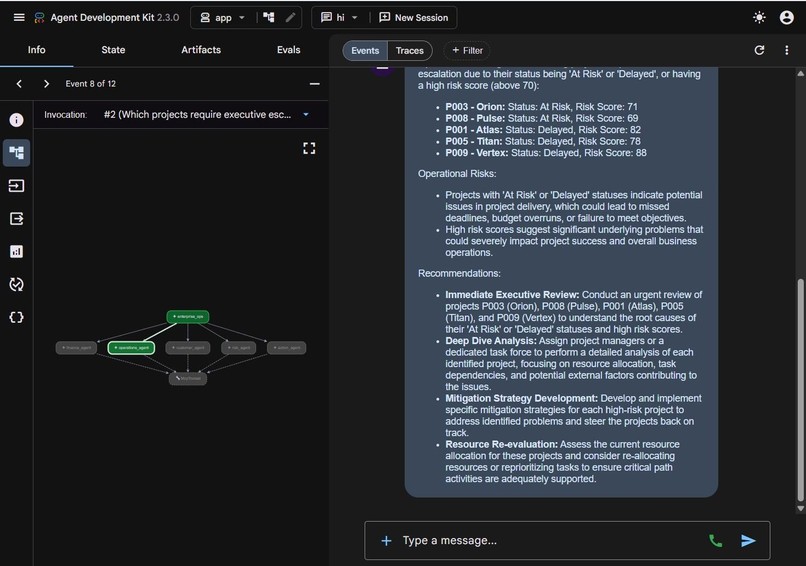Open the circular checkmark sidebar icon

click(16, 284)
